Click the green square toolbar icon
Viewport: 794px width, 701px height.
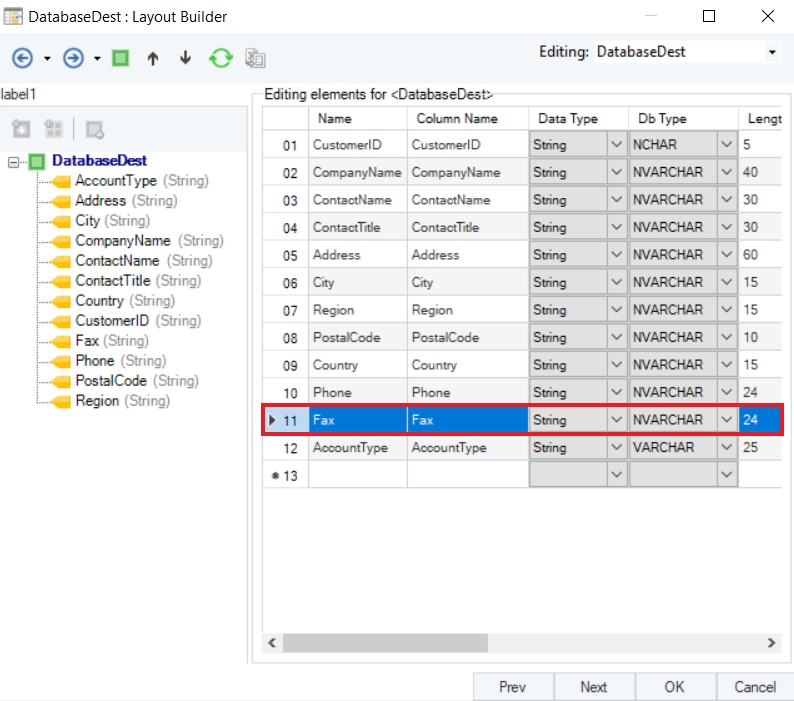[x=120, y=58]
